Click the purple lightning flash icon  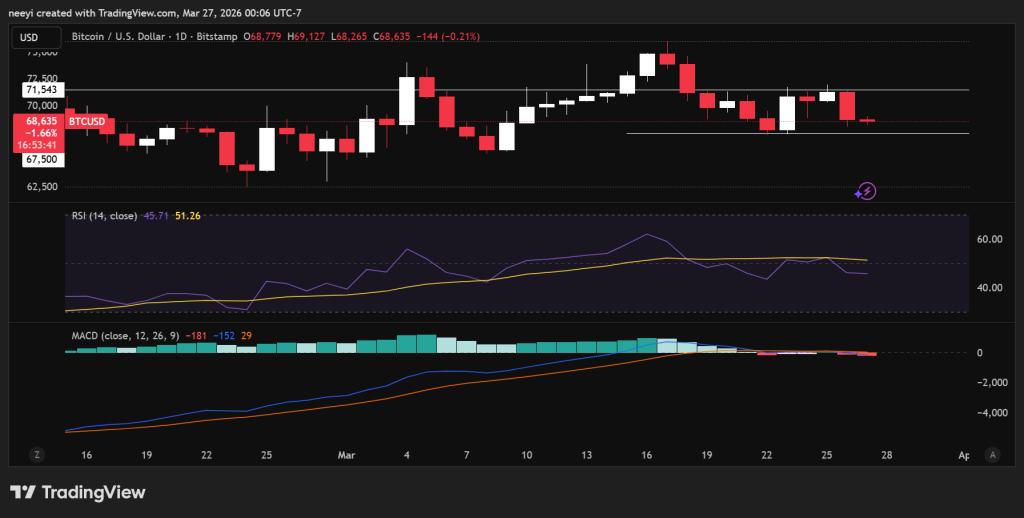(866, 190)
